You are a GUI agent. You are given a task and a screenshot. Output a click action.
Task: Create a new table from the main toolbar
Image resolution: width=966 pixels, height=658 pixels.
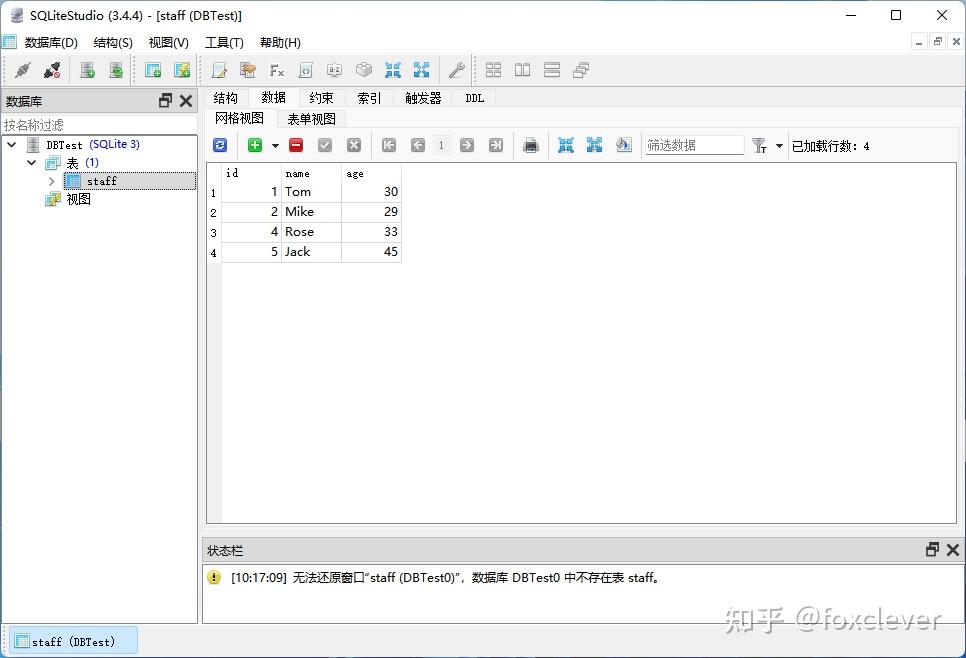(x=153, y=70)
